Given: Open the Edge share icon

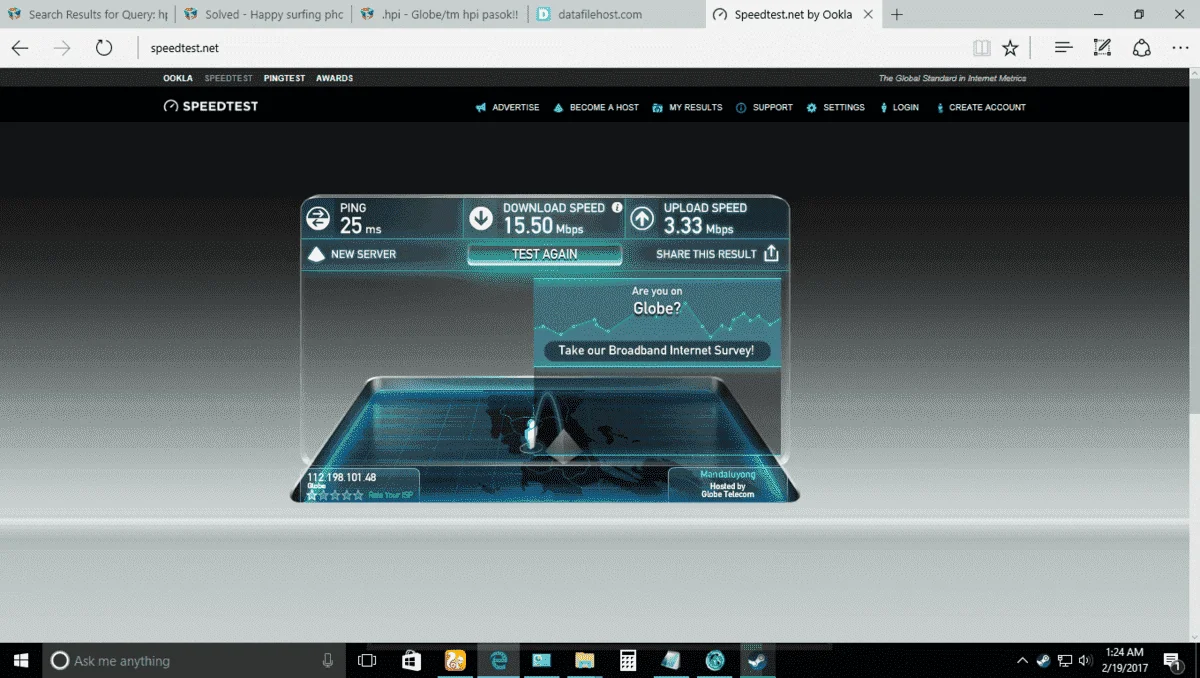Looking at the screenshot, I should tap(1141, 48).
